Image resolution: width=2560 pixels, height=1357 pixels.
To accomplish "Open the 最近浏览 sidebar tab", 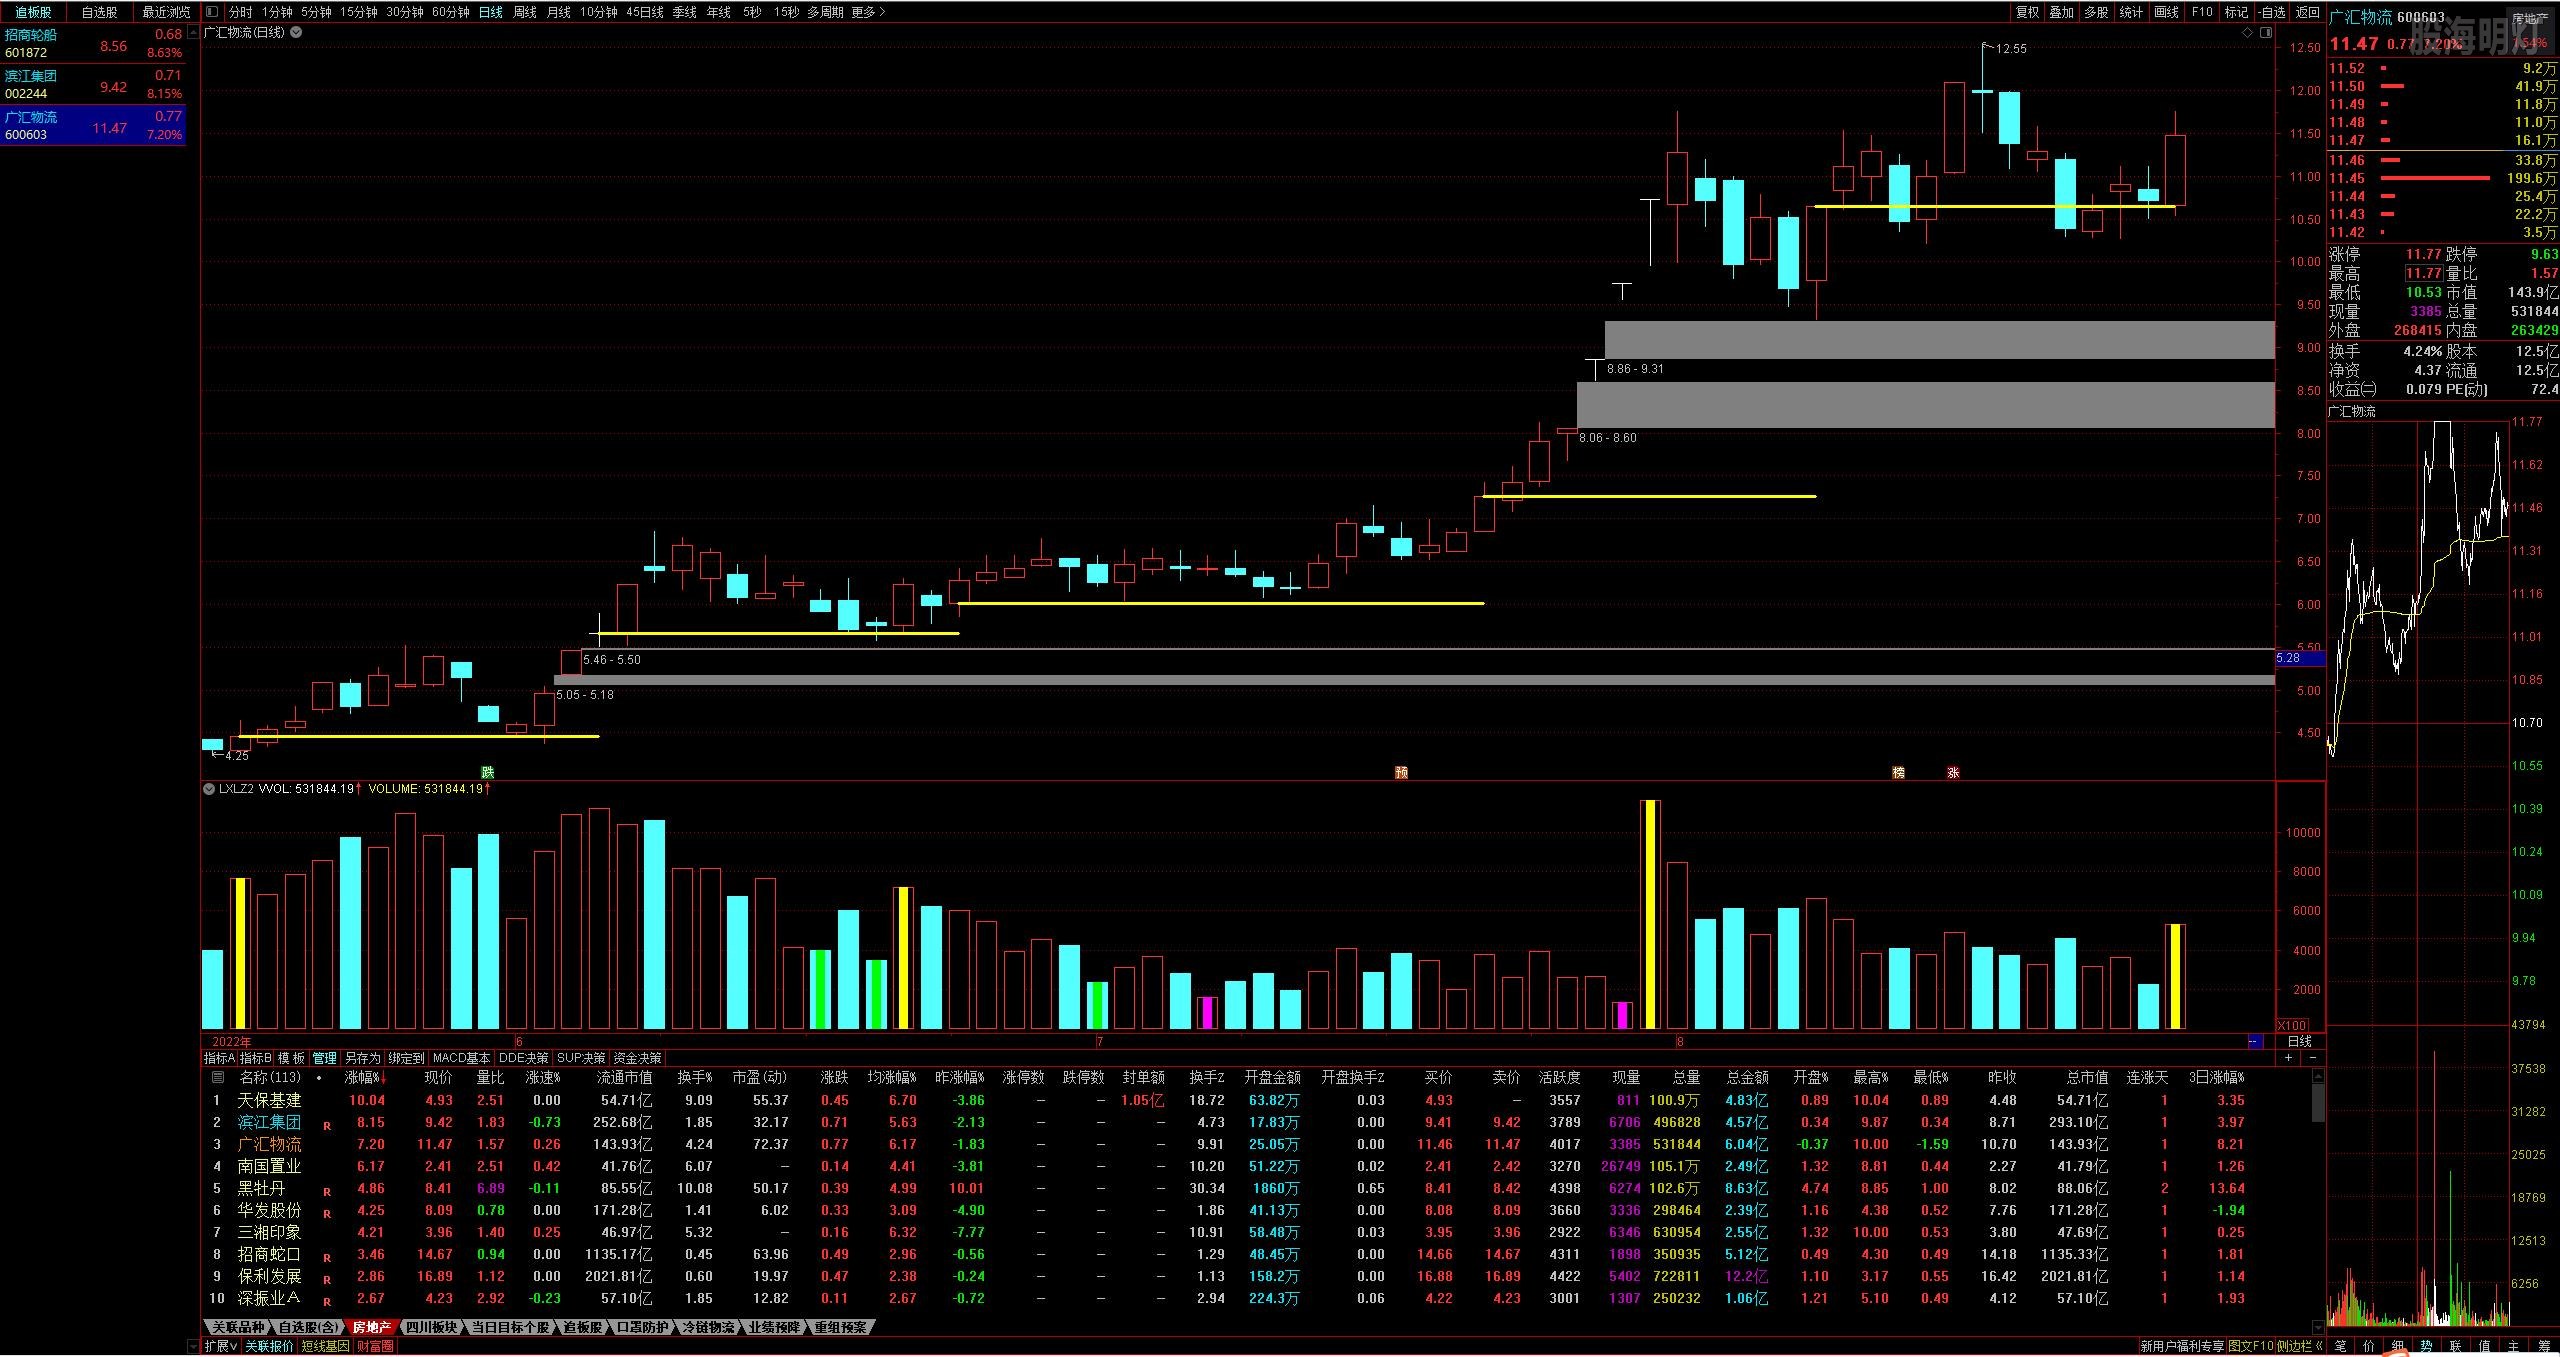I will (x=166, y=12).
